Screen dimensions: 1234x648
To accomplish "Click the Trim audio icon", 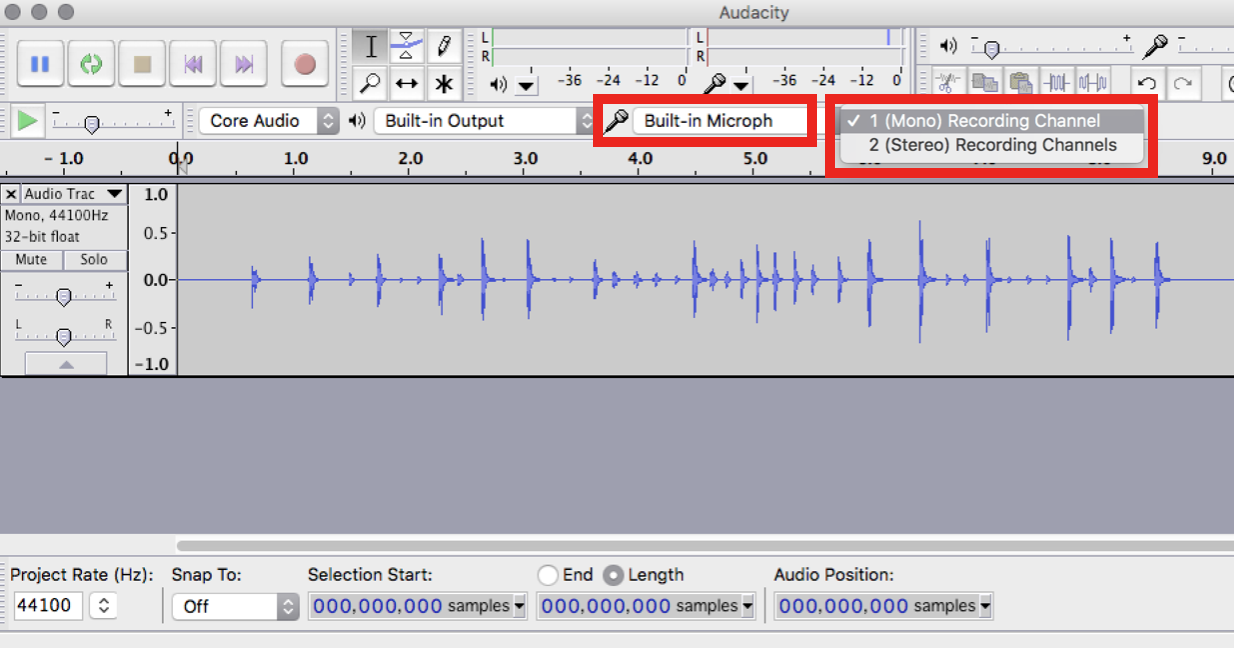I will 1056,83.
